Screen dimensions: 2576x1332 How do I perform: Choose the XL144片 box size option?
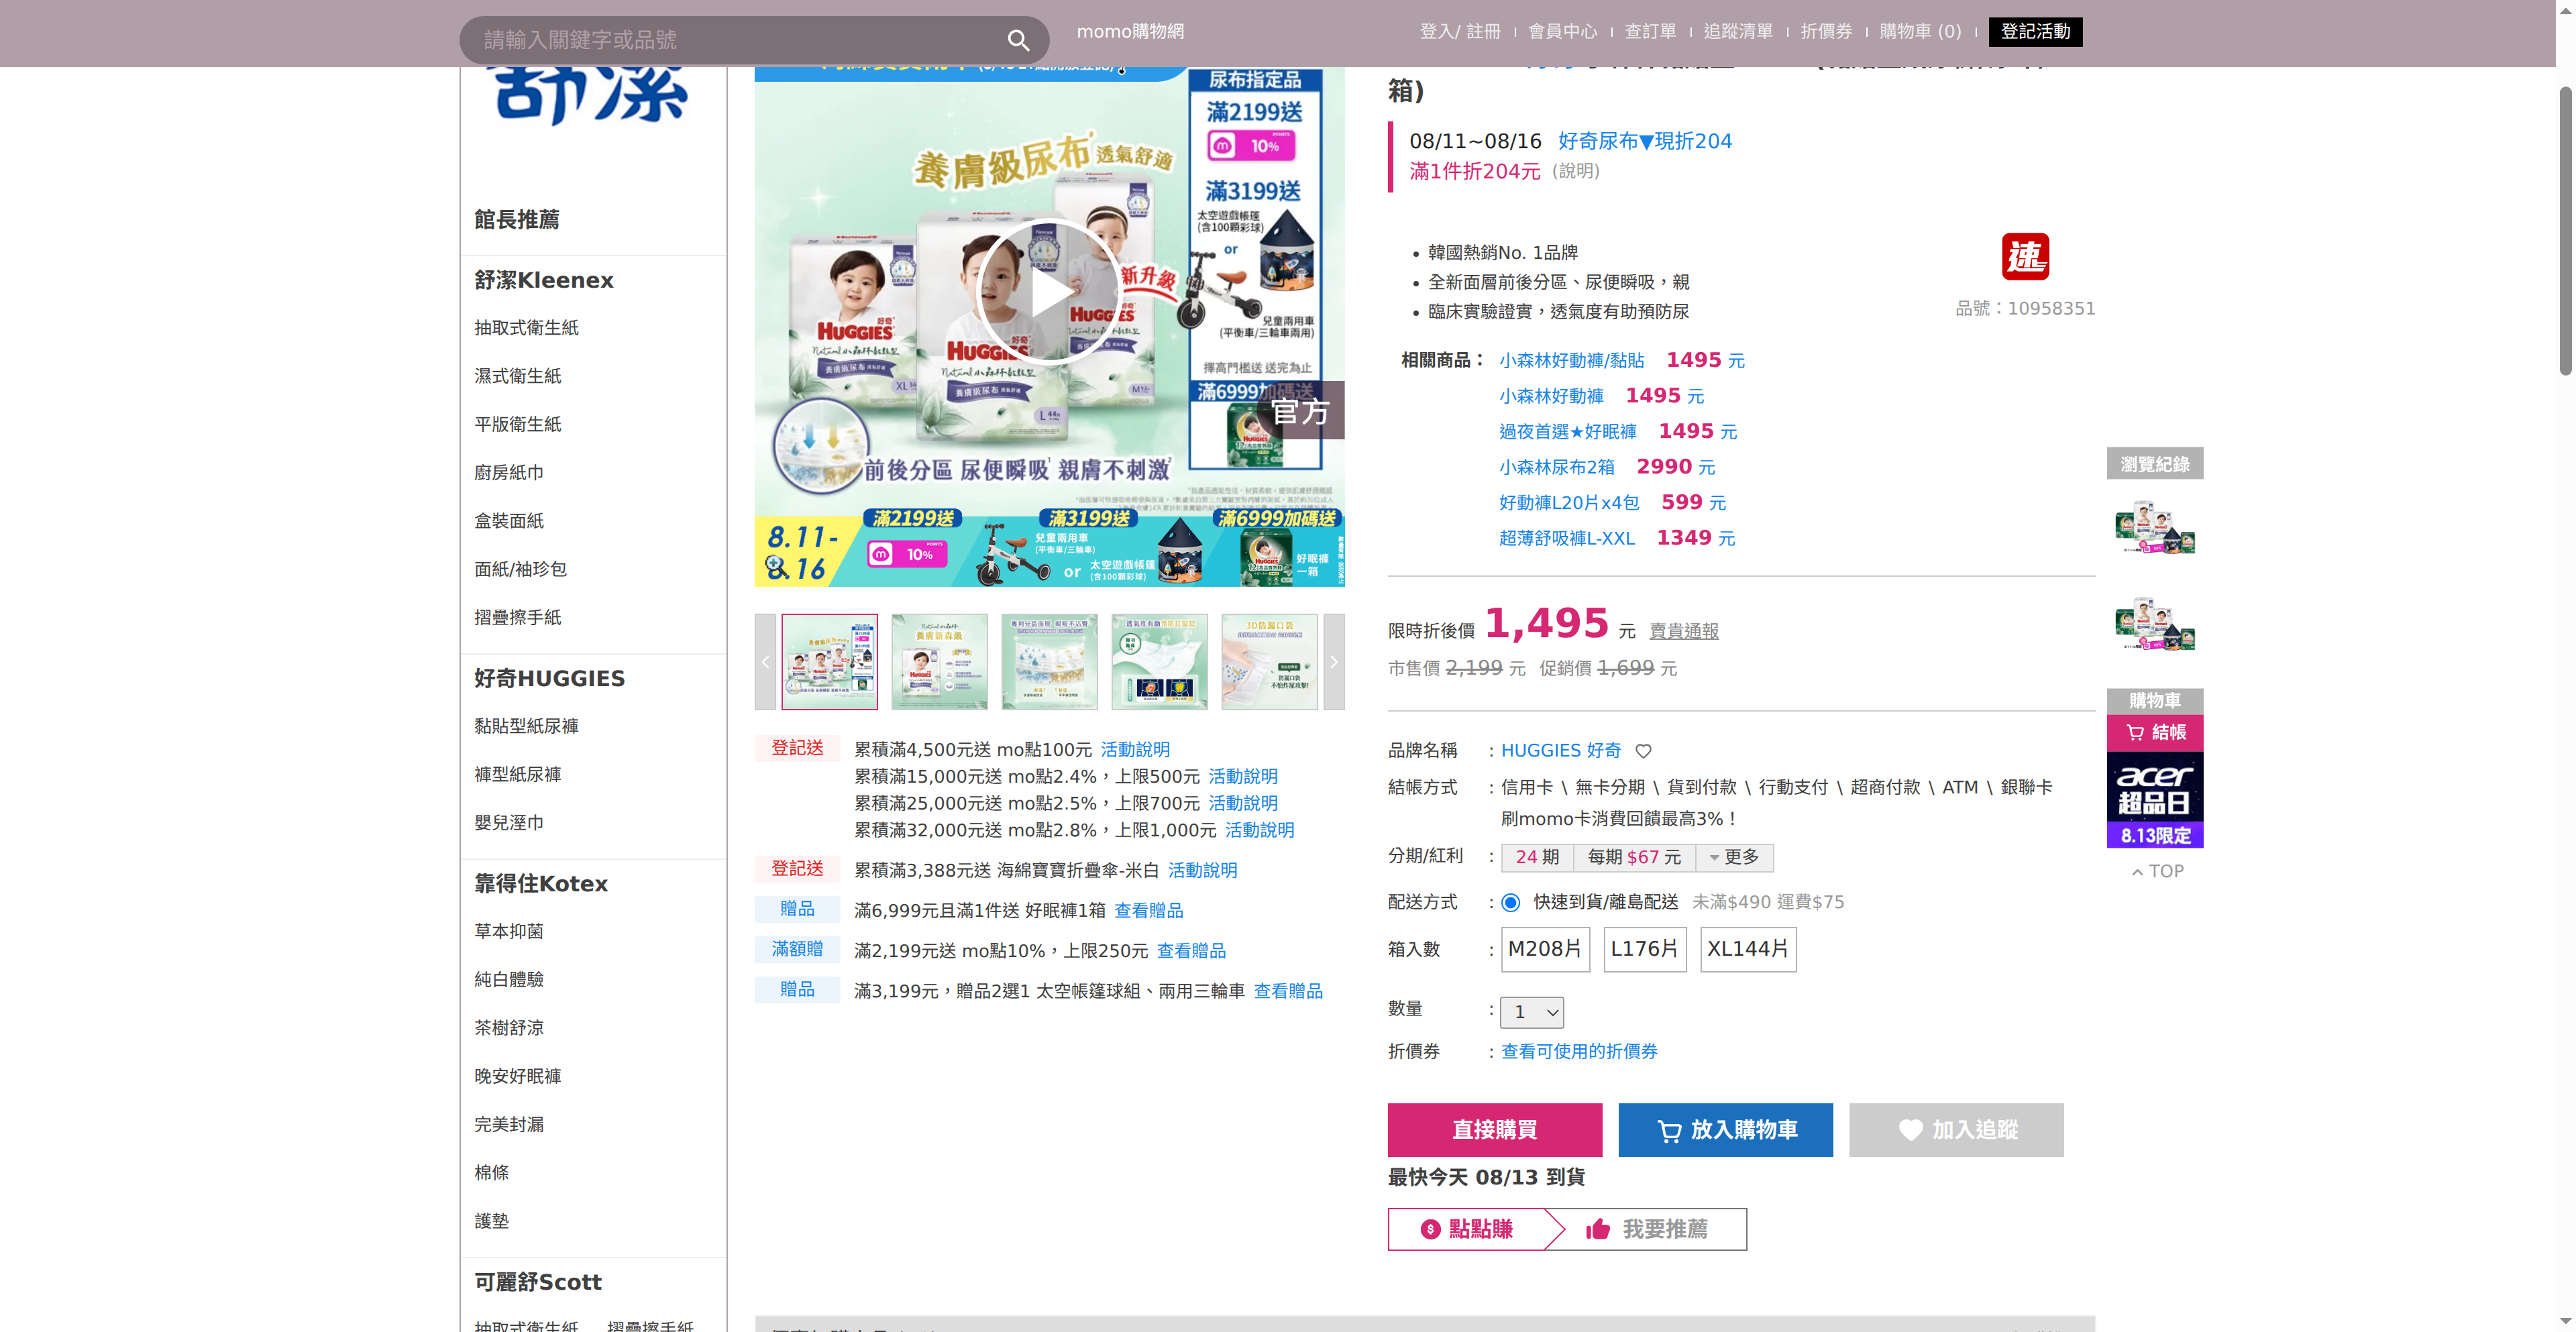click(1748, 949)
